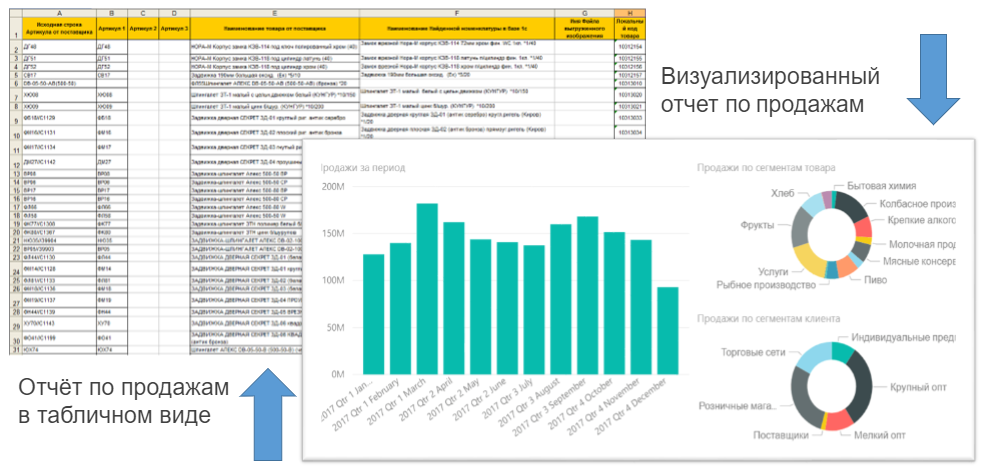Image resolution: width=983 pixels, height=467 pixels.
Task: Select the 2017 Qtr 4 December bar
Action: [x=668, y=330]
